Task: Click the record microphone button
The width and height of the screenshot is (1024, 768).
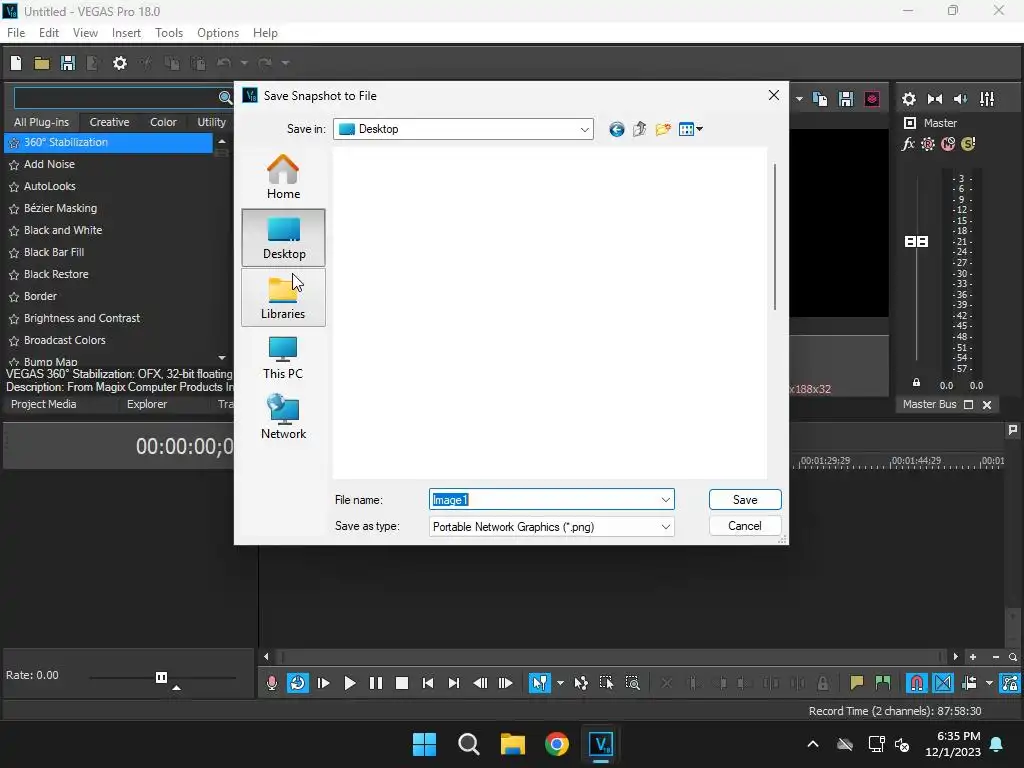Action: [x=272, y=683]
